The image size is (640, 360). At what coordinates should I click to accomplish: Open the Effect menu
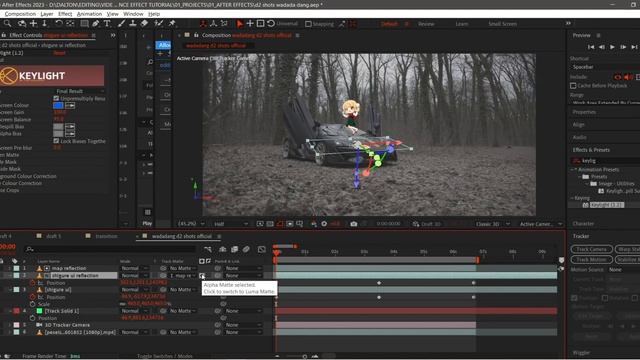click(65, 14)
